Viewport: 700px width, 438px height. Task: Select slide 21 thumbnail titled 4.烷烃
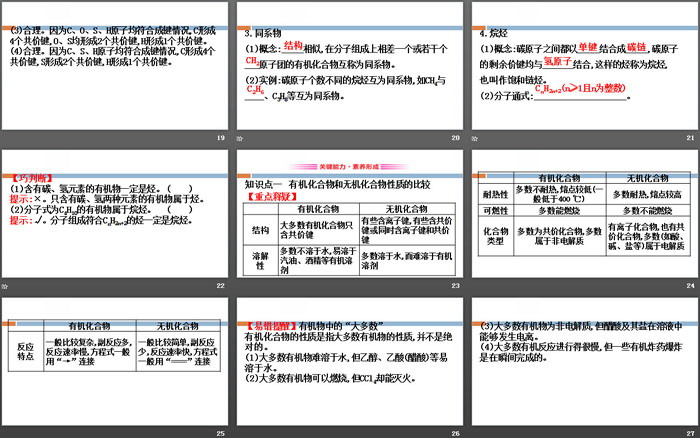[x=585, y=66]
